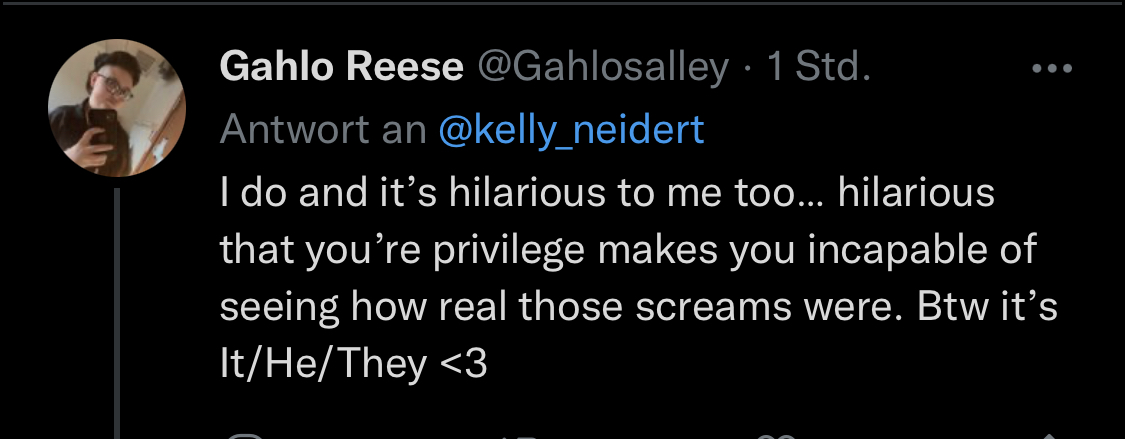Click the separator dot before '1 Std.'
The width and height of the screenshot is (1125, 439).
click(748, 69)
